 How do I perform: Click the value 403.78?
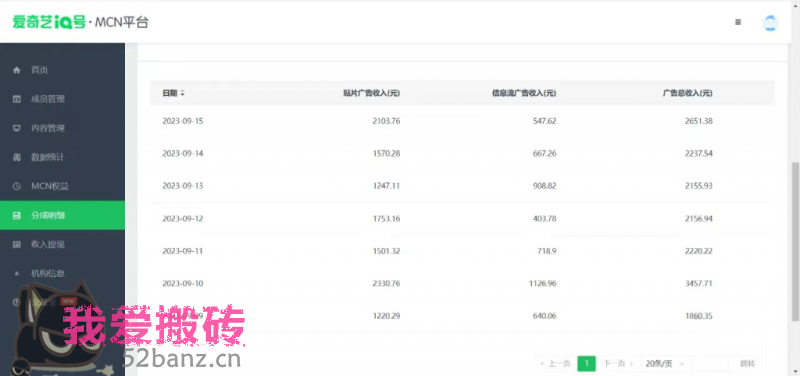[545, 218]
